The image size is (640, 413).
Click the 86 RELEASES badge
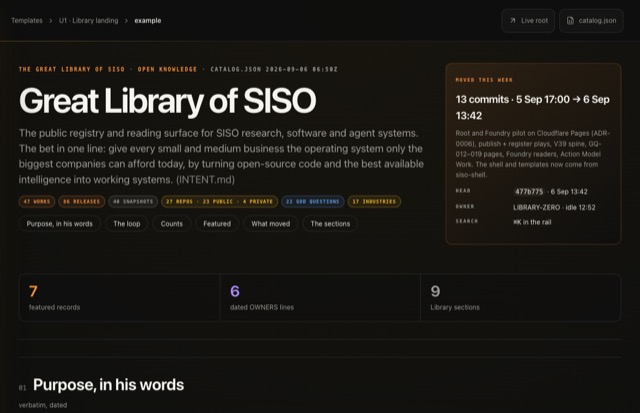point(82,202)
